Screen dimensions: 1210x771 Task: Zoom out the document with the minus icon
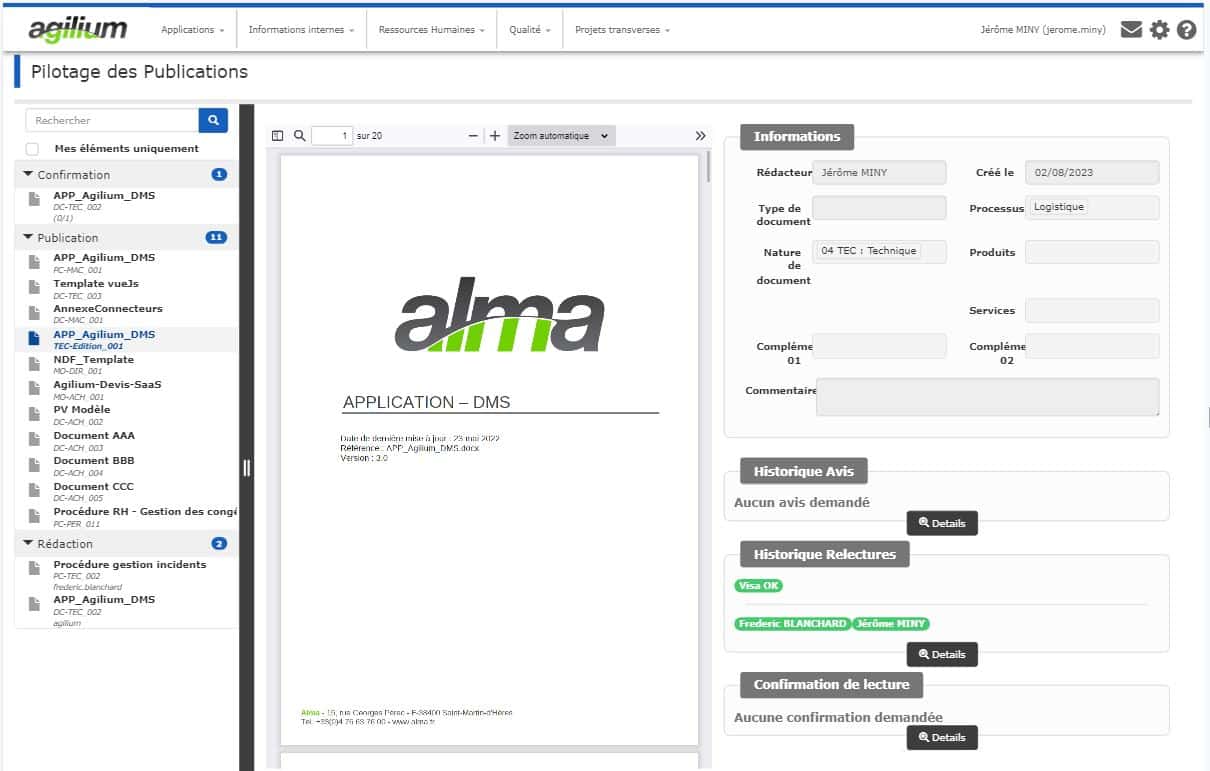[472, 135]
